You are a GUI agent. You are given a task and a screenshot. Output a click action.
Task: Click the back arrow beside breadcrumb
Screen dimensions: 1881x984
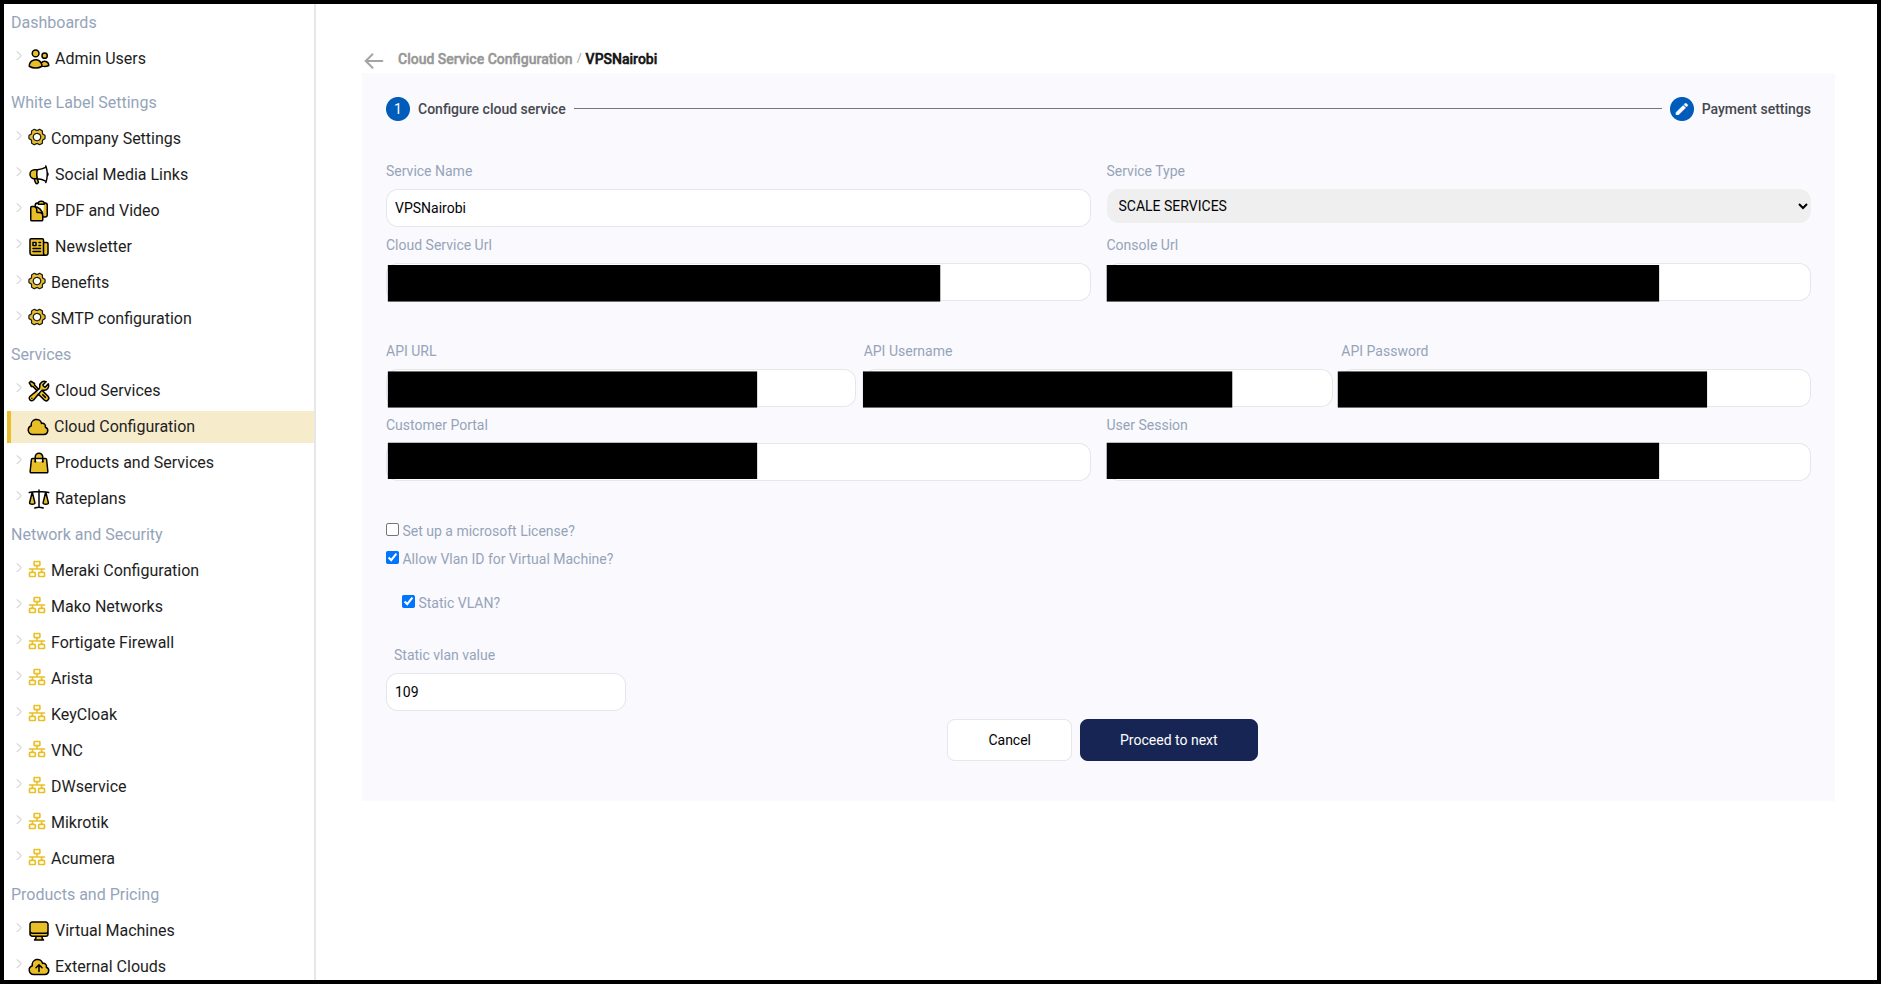click(x=374, y=61)
